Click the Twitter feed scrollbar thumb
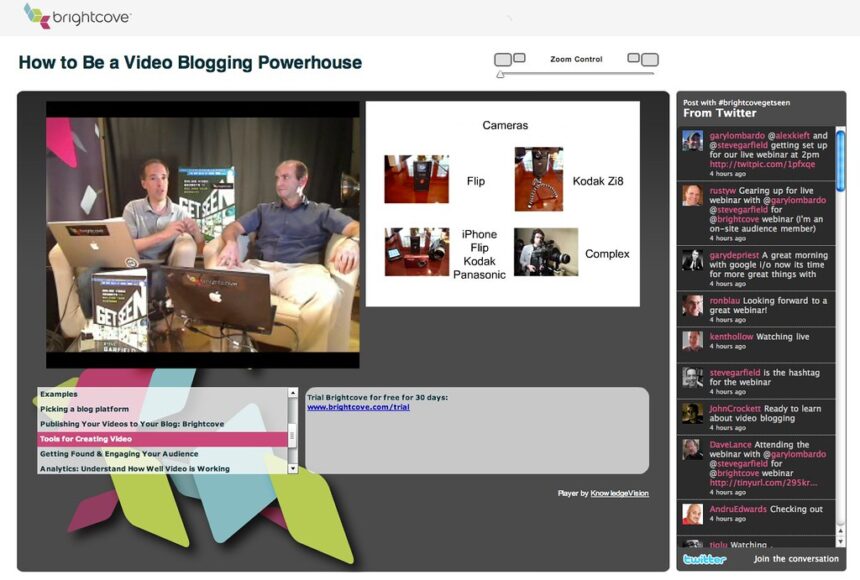Viewport: 860px width, 580px height. pos(840,160)
